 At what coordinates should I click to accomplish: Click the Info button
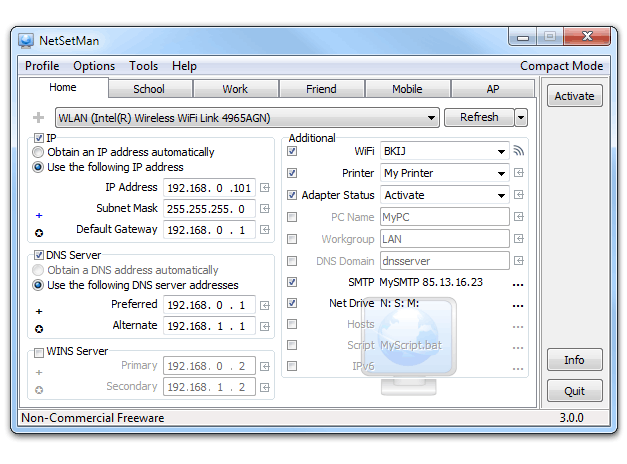[x=574, y=360]
